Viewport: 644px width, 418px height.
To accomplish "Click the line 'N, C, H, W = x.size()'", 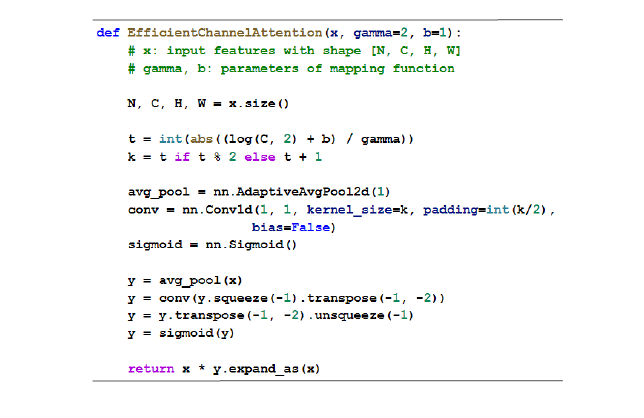I will tap(208, 103).
